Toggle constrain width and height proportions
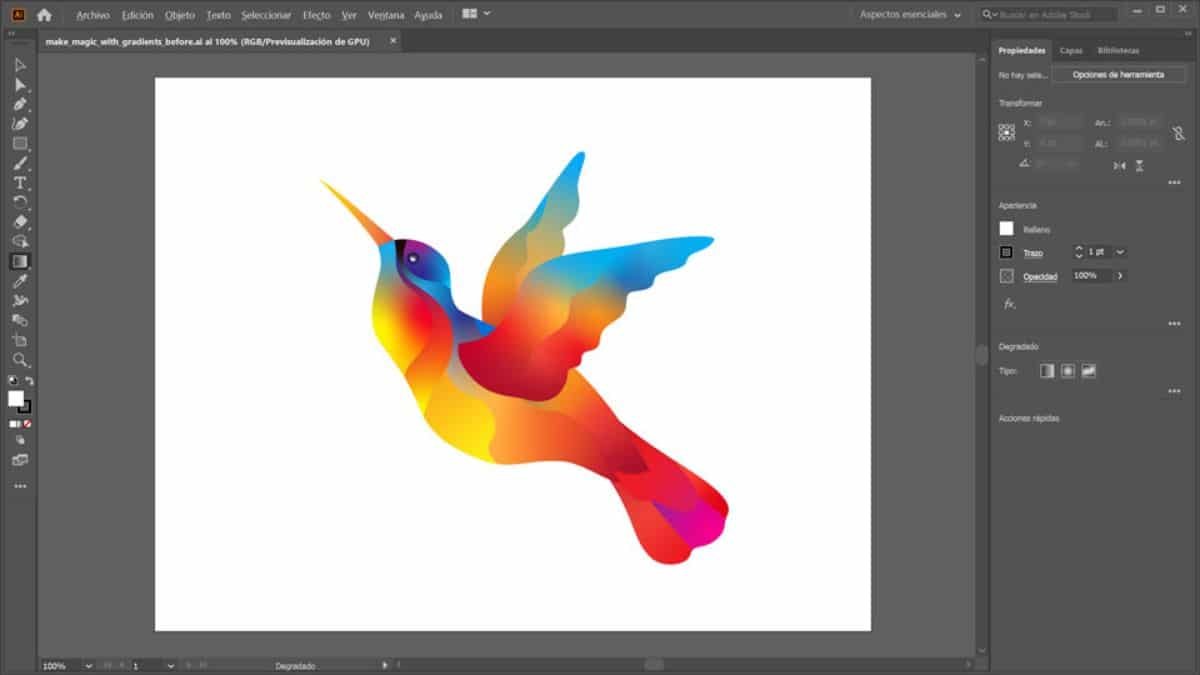This screenshot has width=1200, height=675. (1178, 132)
